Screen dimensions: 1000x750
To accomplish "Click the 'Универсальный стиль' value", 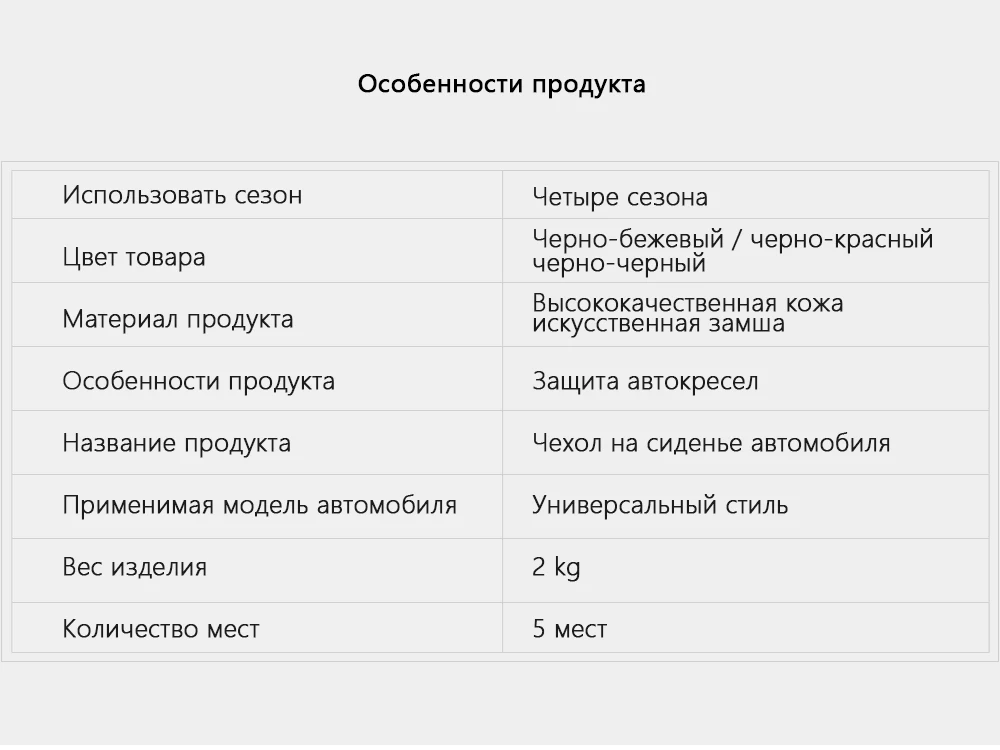I will coord(660,505).
